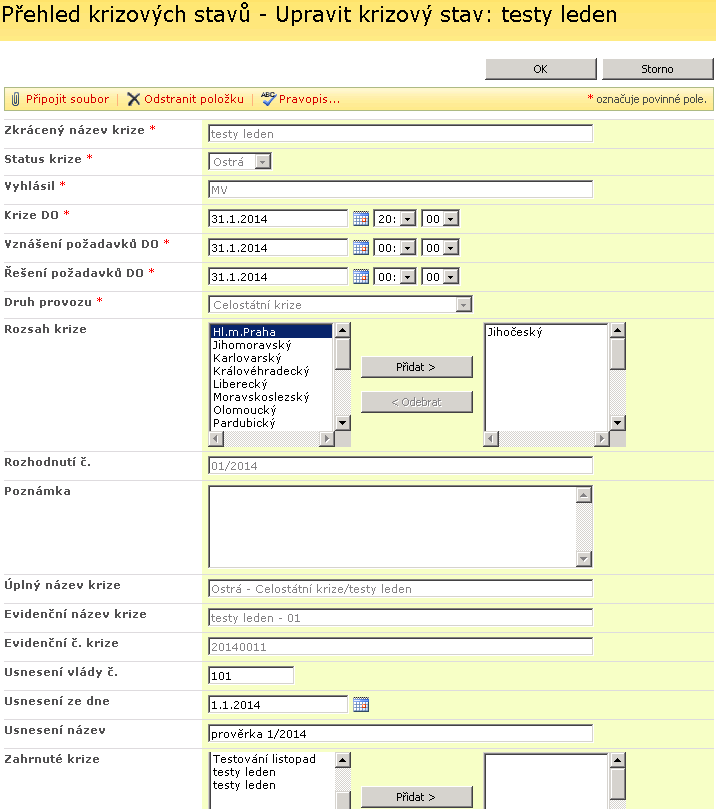This screenshot has width=716, height=809.
Task: Click the Evidenční název krize field
Action: click(x=401, y=617)
